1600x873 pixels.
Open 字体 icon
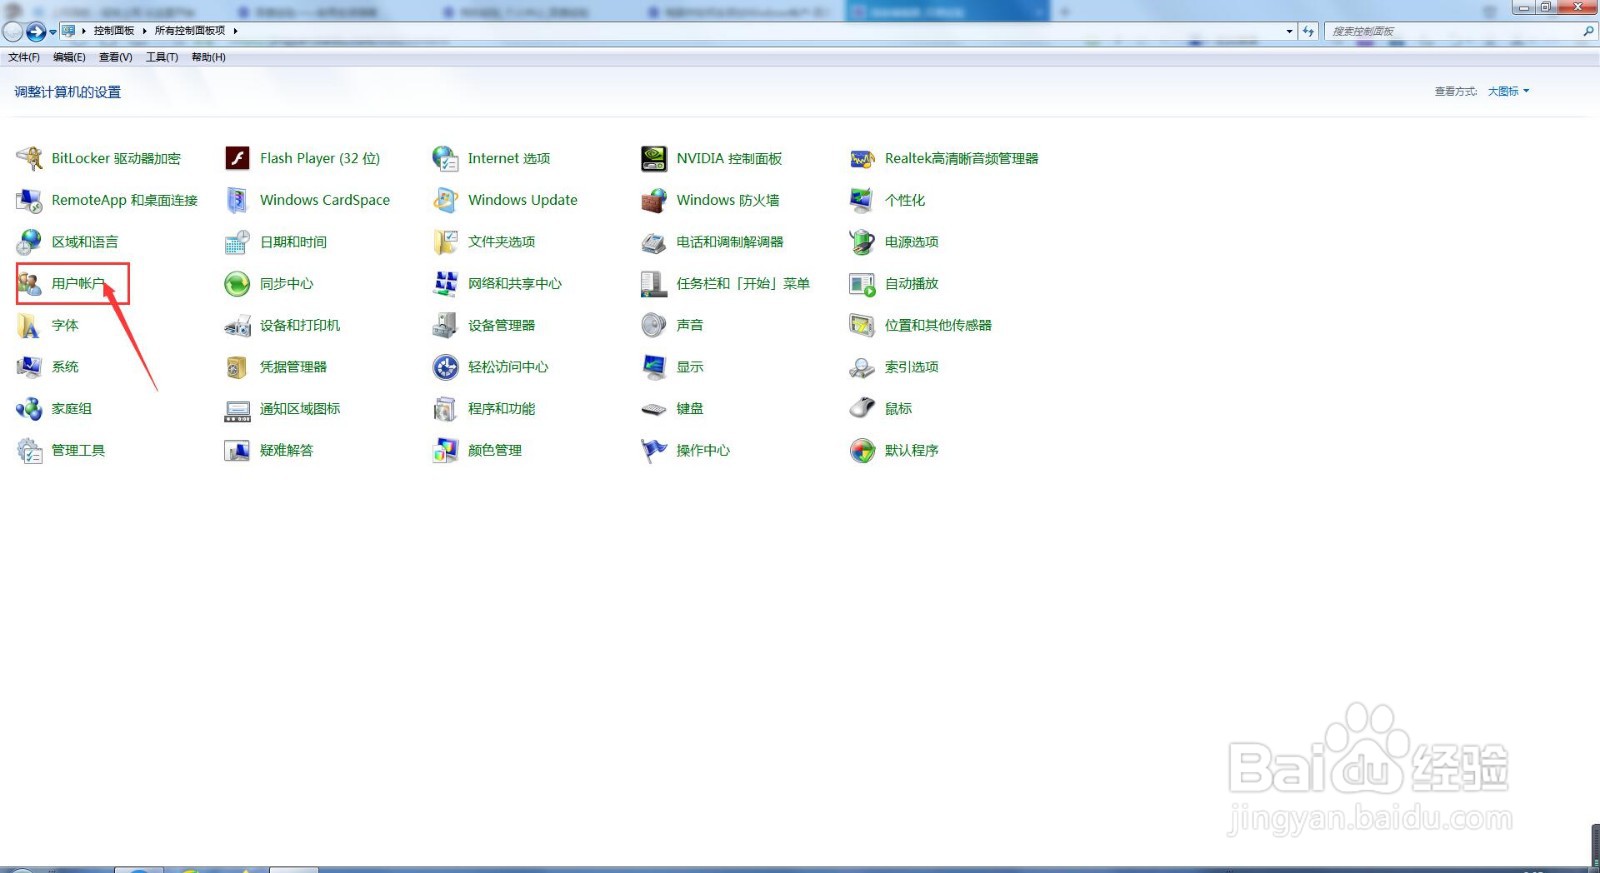(x=29, y=326)
